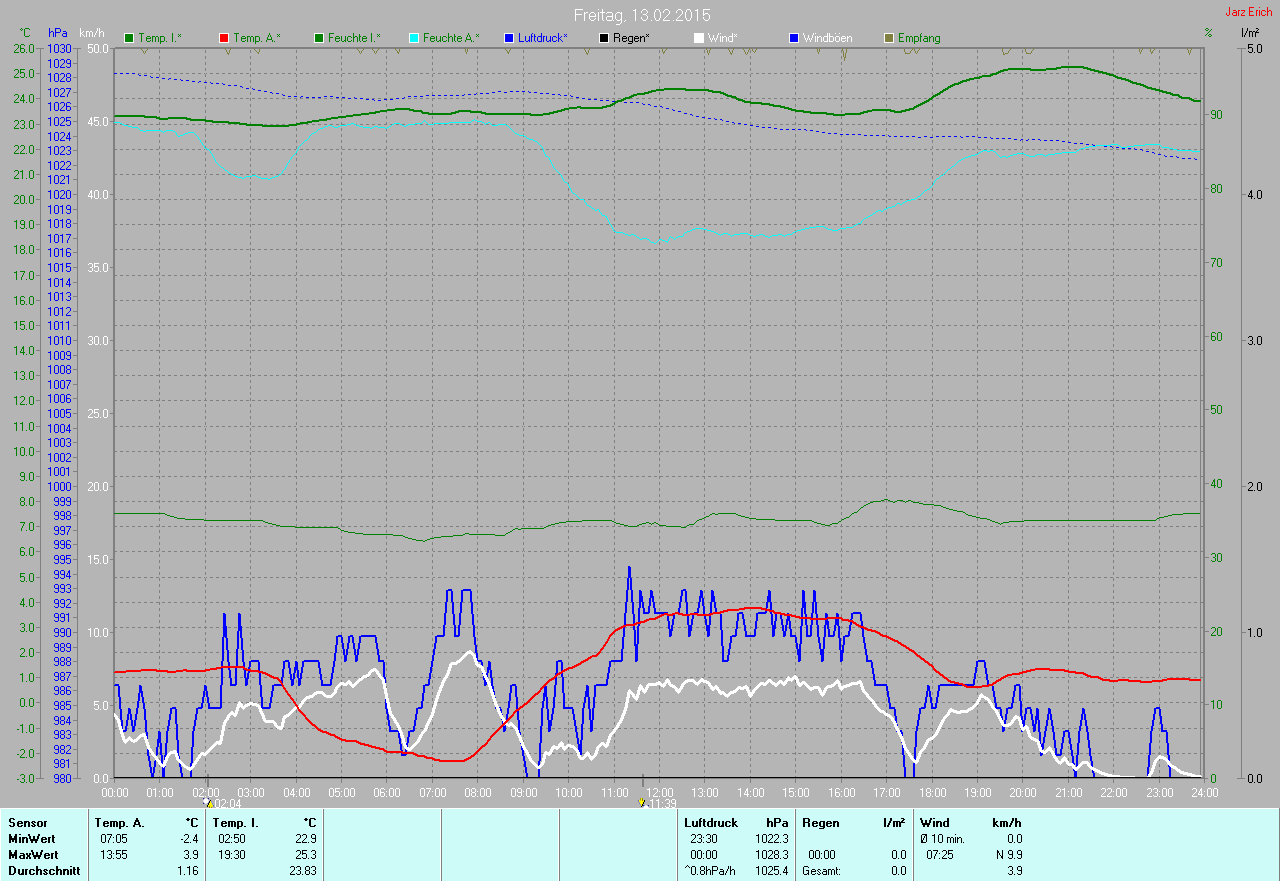Screen dimensions: 1280x881
Task: Click the Durchschnitt row label
Action: [x=39, y=871]
